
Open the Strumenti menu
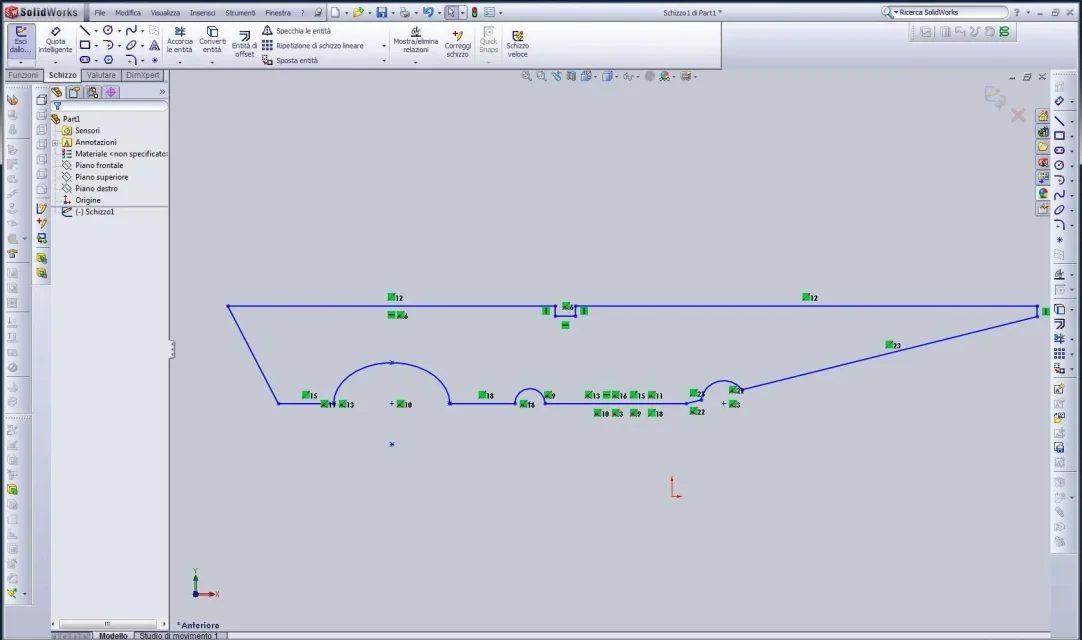pyautogui.click(x=240, y=12)
